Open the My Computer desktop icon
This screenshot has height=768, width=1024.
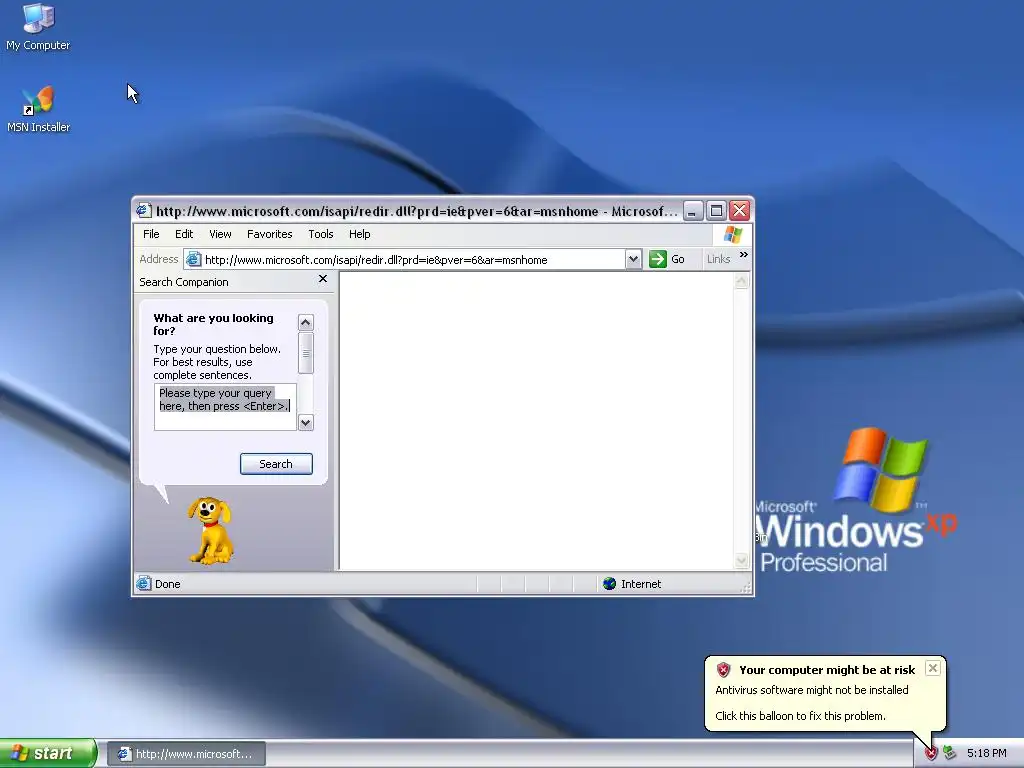click(x=38, y=27)
